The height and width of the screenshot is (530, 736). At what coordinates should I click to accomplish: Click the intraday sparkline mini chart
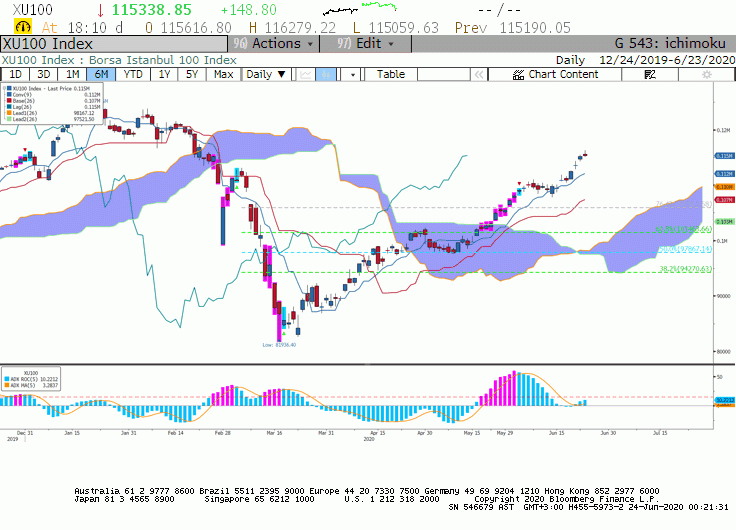coord(360,9)
